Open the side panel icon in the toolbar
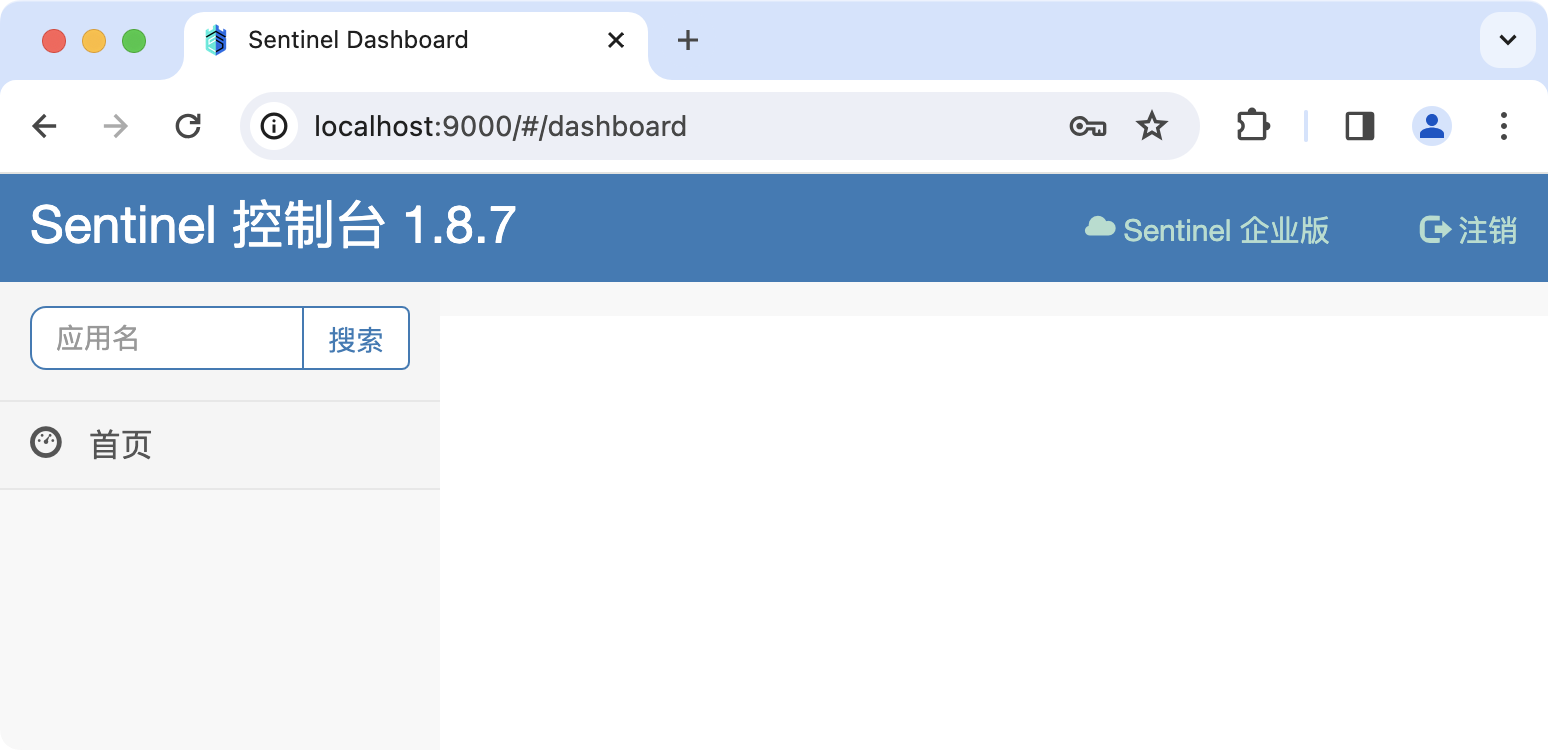 pyautogui.click(x=1359, y=126)
